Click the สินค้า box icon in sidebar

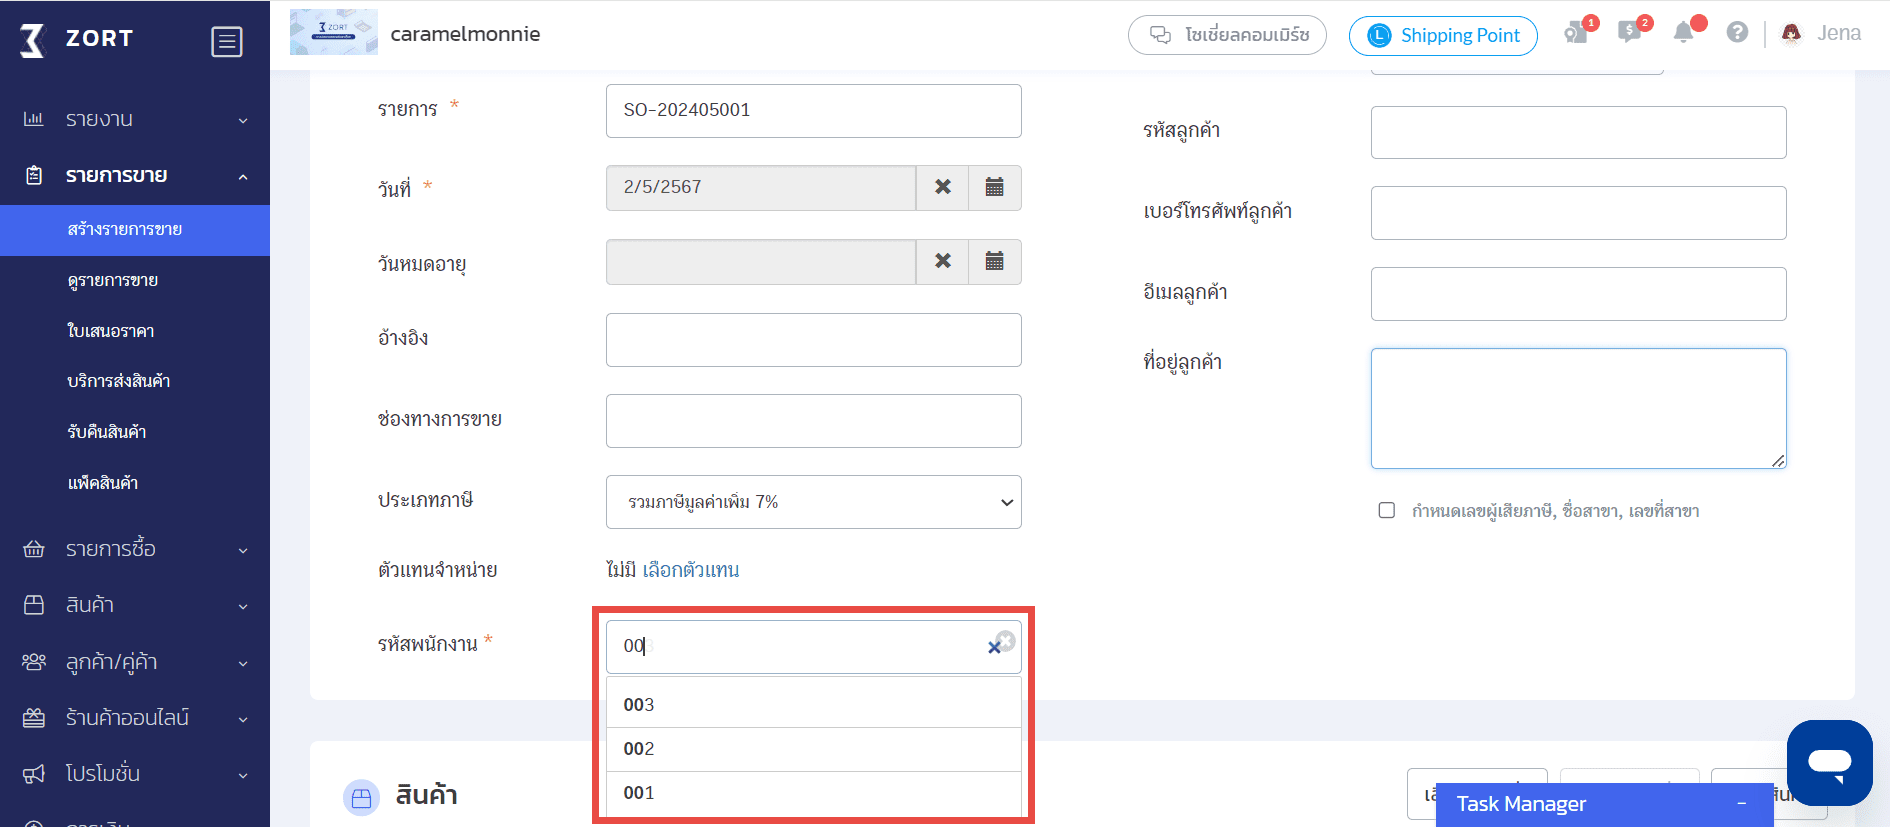coord(34,605)
